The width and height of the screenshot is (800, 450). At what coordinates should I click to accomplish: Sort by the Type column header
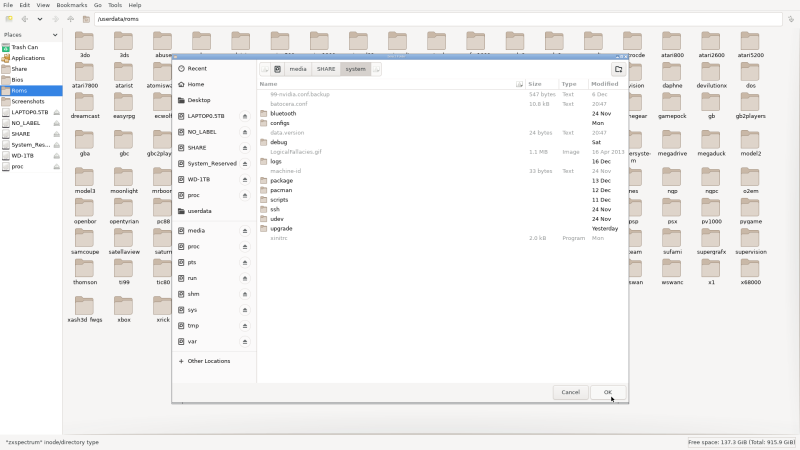tap(573, 84)
